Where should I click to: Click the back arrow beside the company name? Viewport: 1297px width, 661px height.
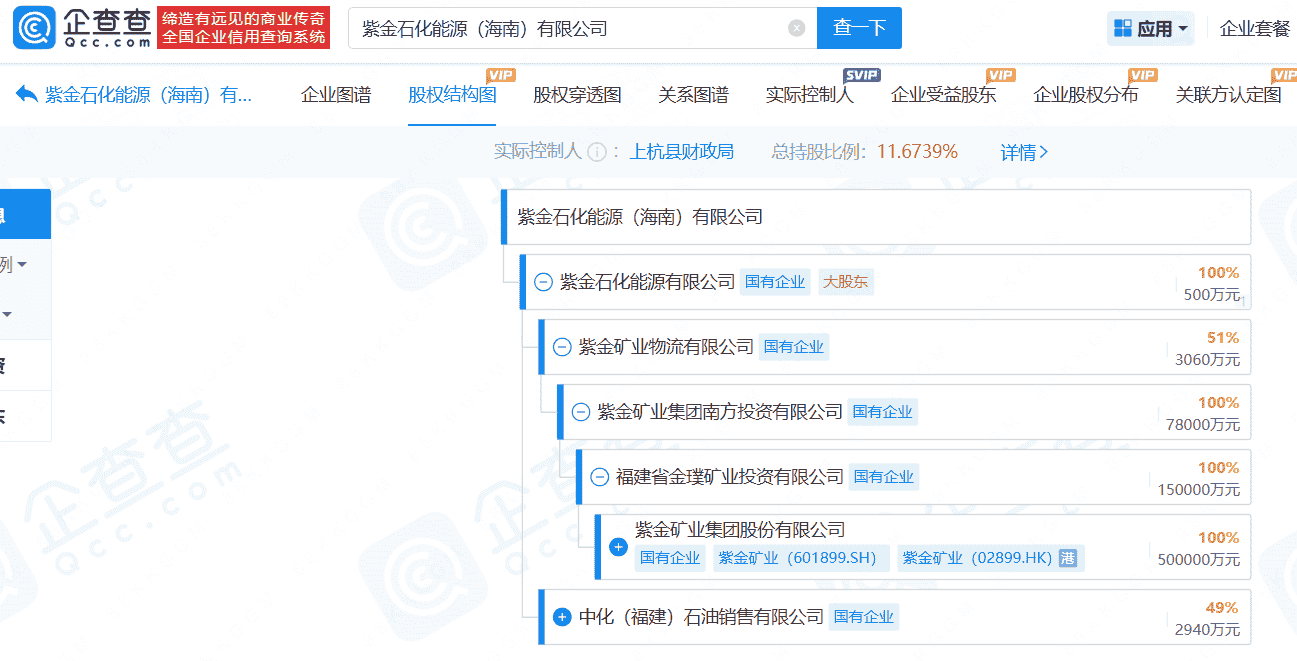point(27,95)
